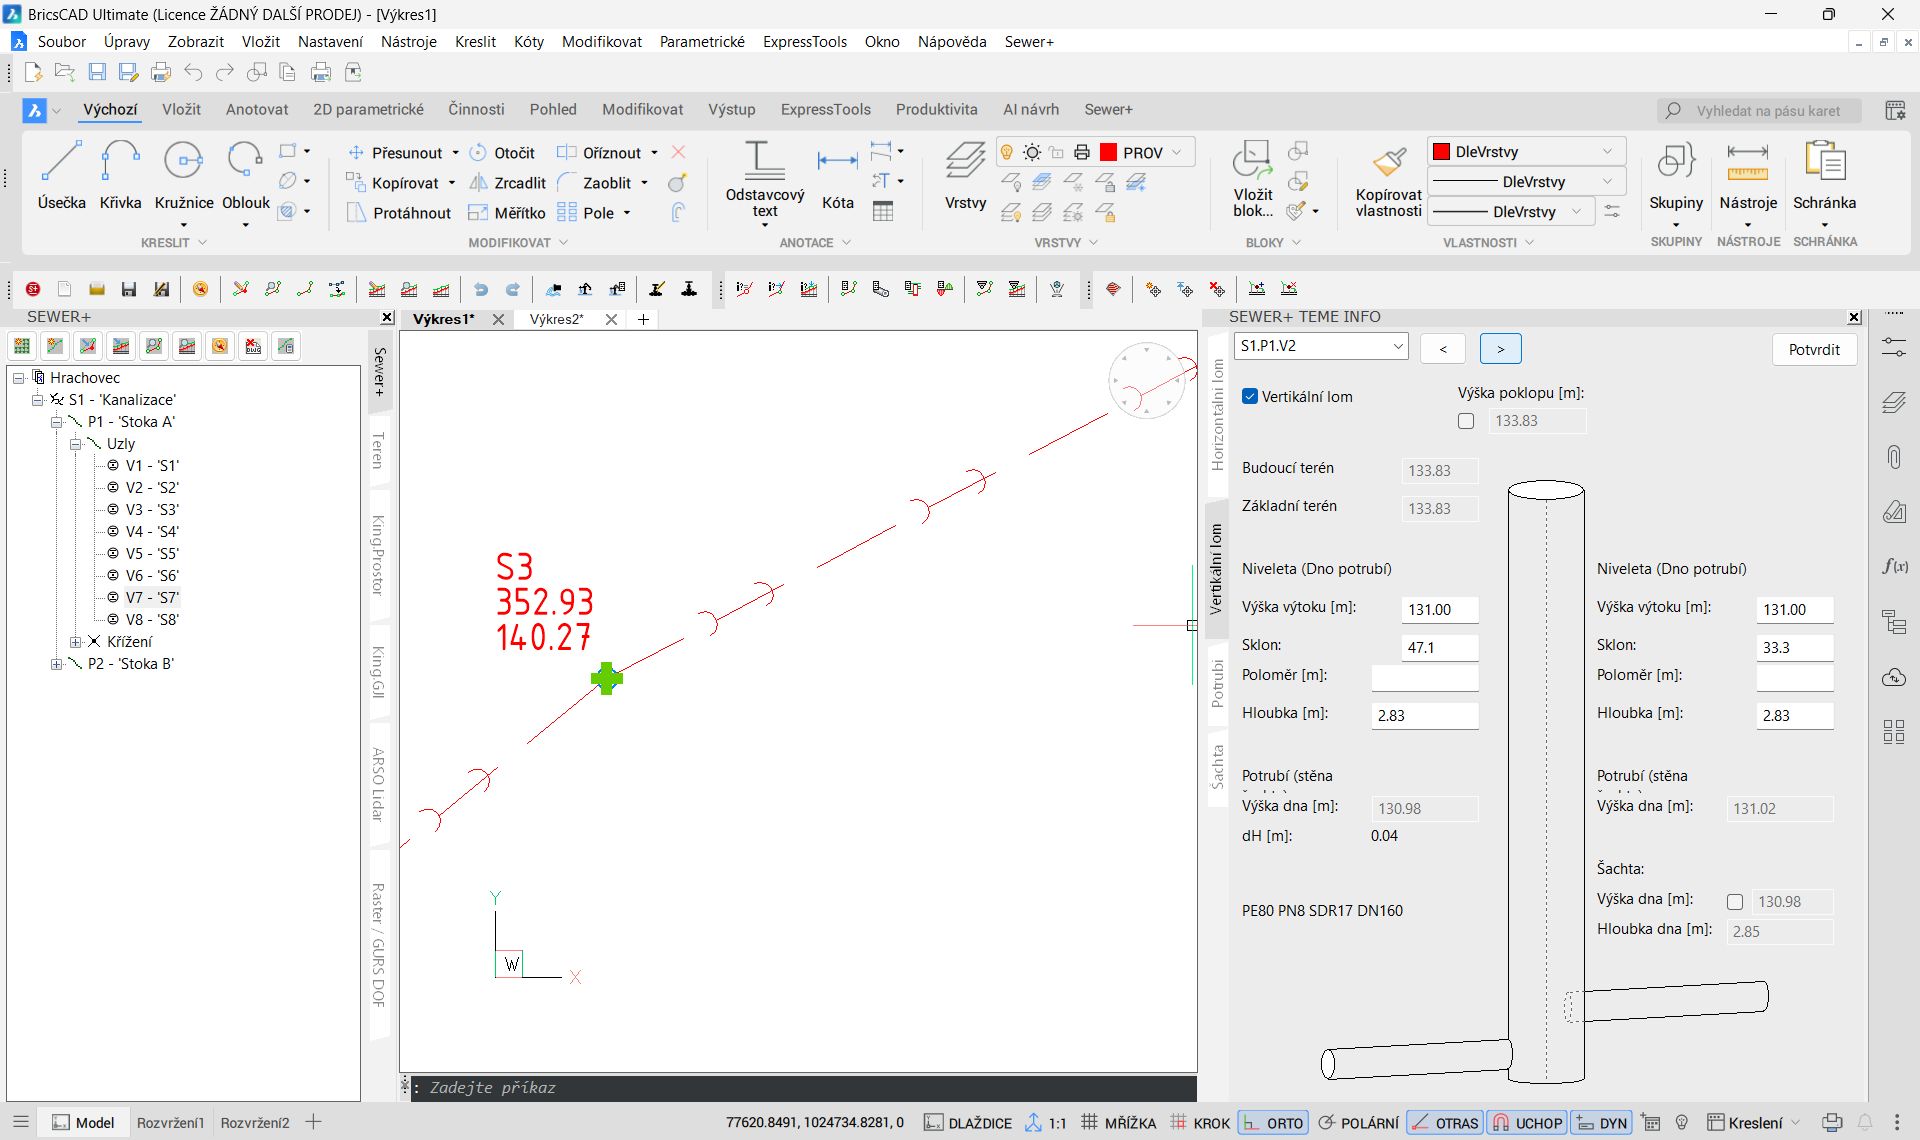Expand the Křížení tree node
1920x1140 pixels.
pyautogui.click(x=75, y=642)
